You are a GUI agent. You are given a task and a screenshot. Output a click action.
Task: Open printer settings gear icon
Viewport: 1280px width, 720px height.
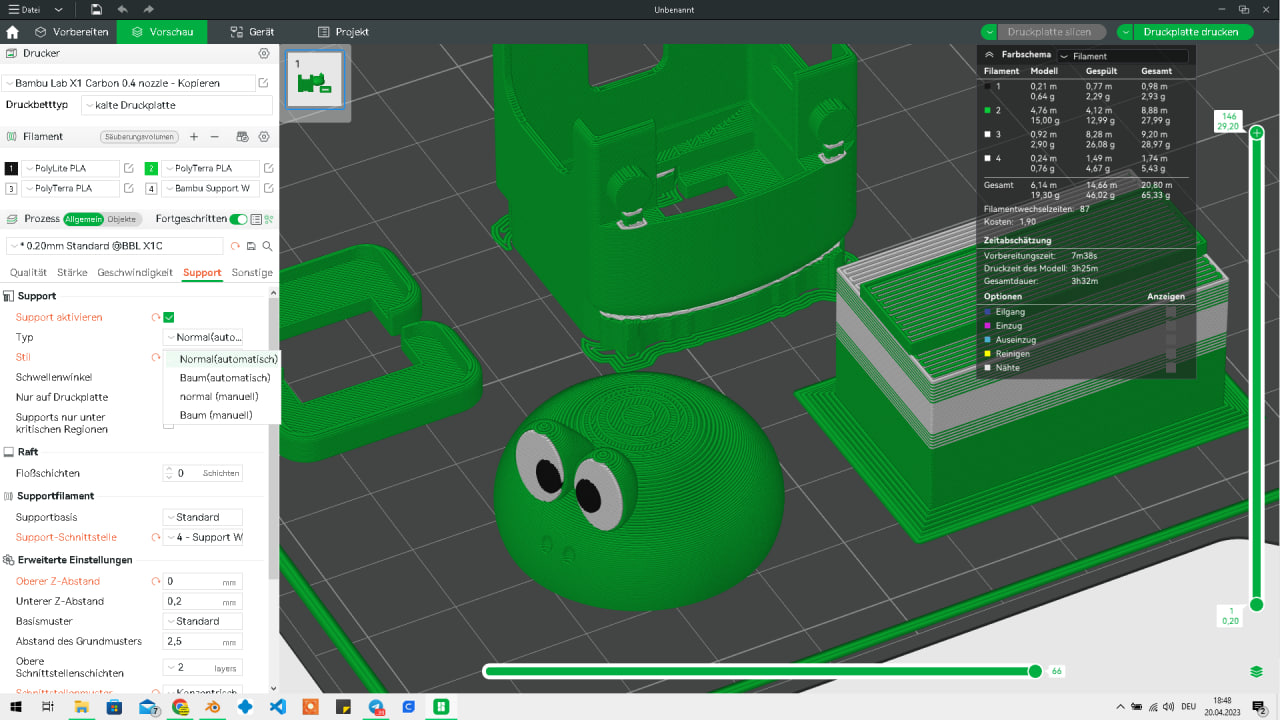(x=264, y=53)
